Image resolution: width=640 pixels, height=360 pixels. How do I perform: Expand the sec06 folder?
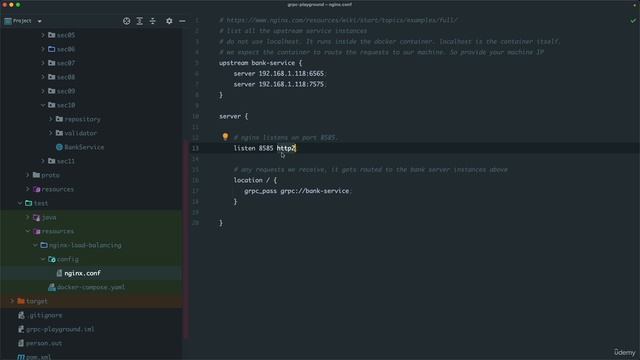point(43,49)
